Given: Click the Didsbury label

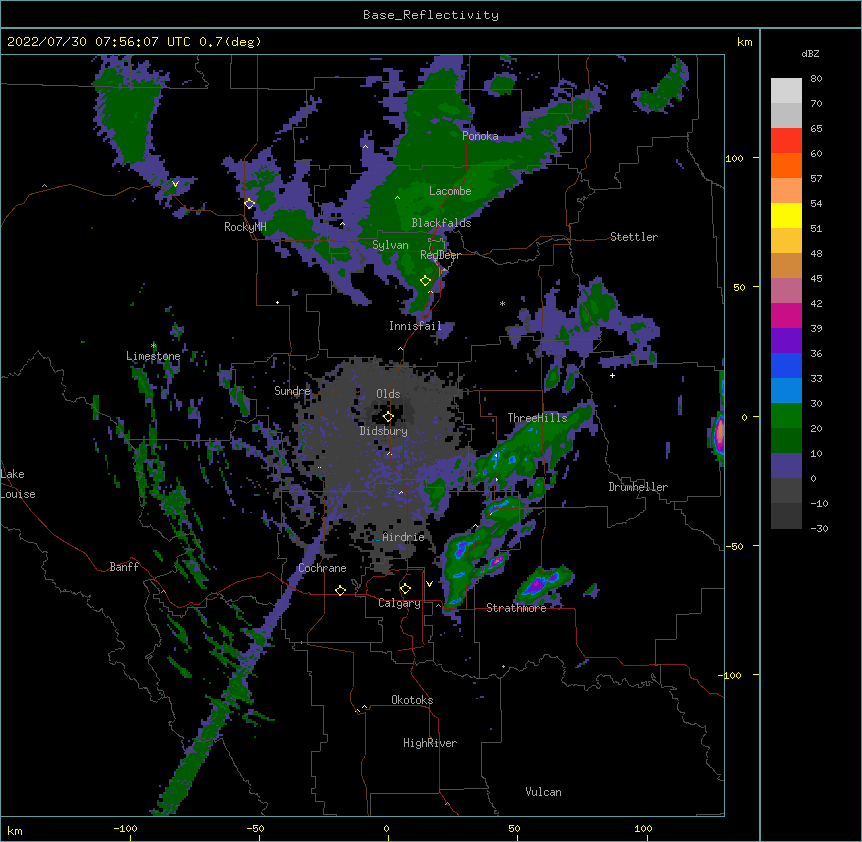Looking at the screenshot, I should coord(383,431).
